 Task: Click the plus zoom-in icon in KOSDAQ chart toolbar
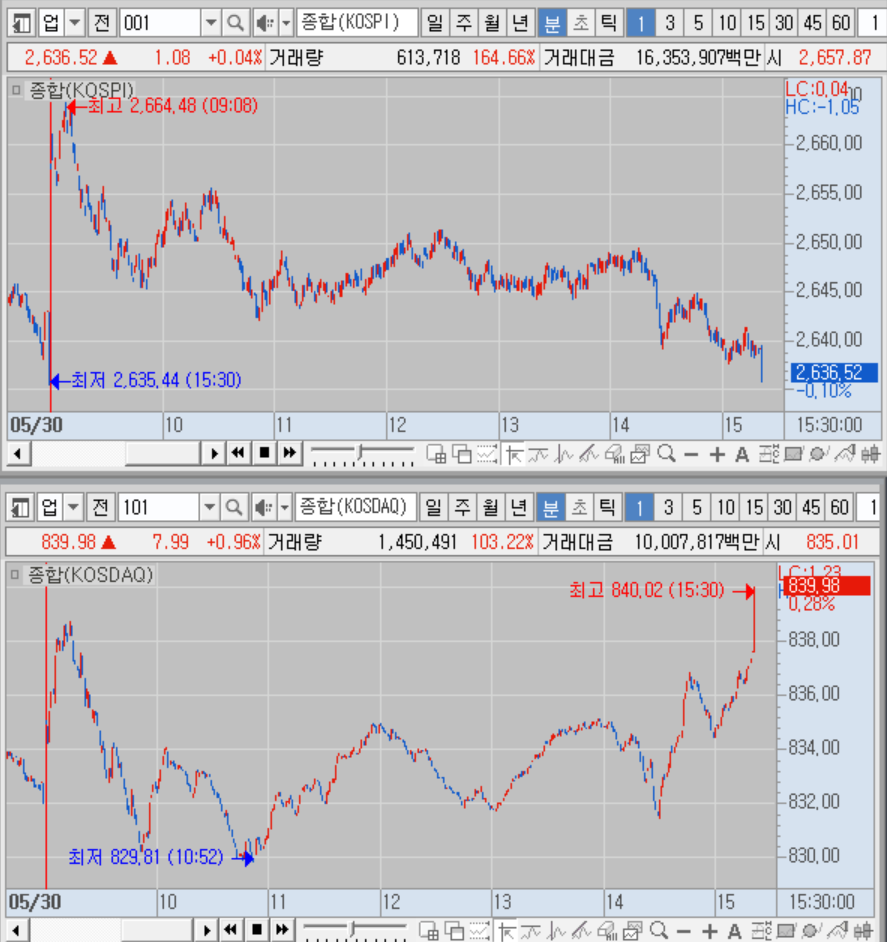pos(710,932)
